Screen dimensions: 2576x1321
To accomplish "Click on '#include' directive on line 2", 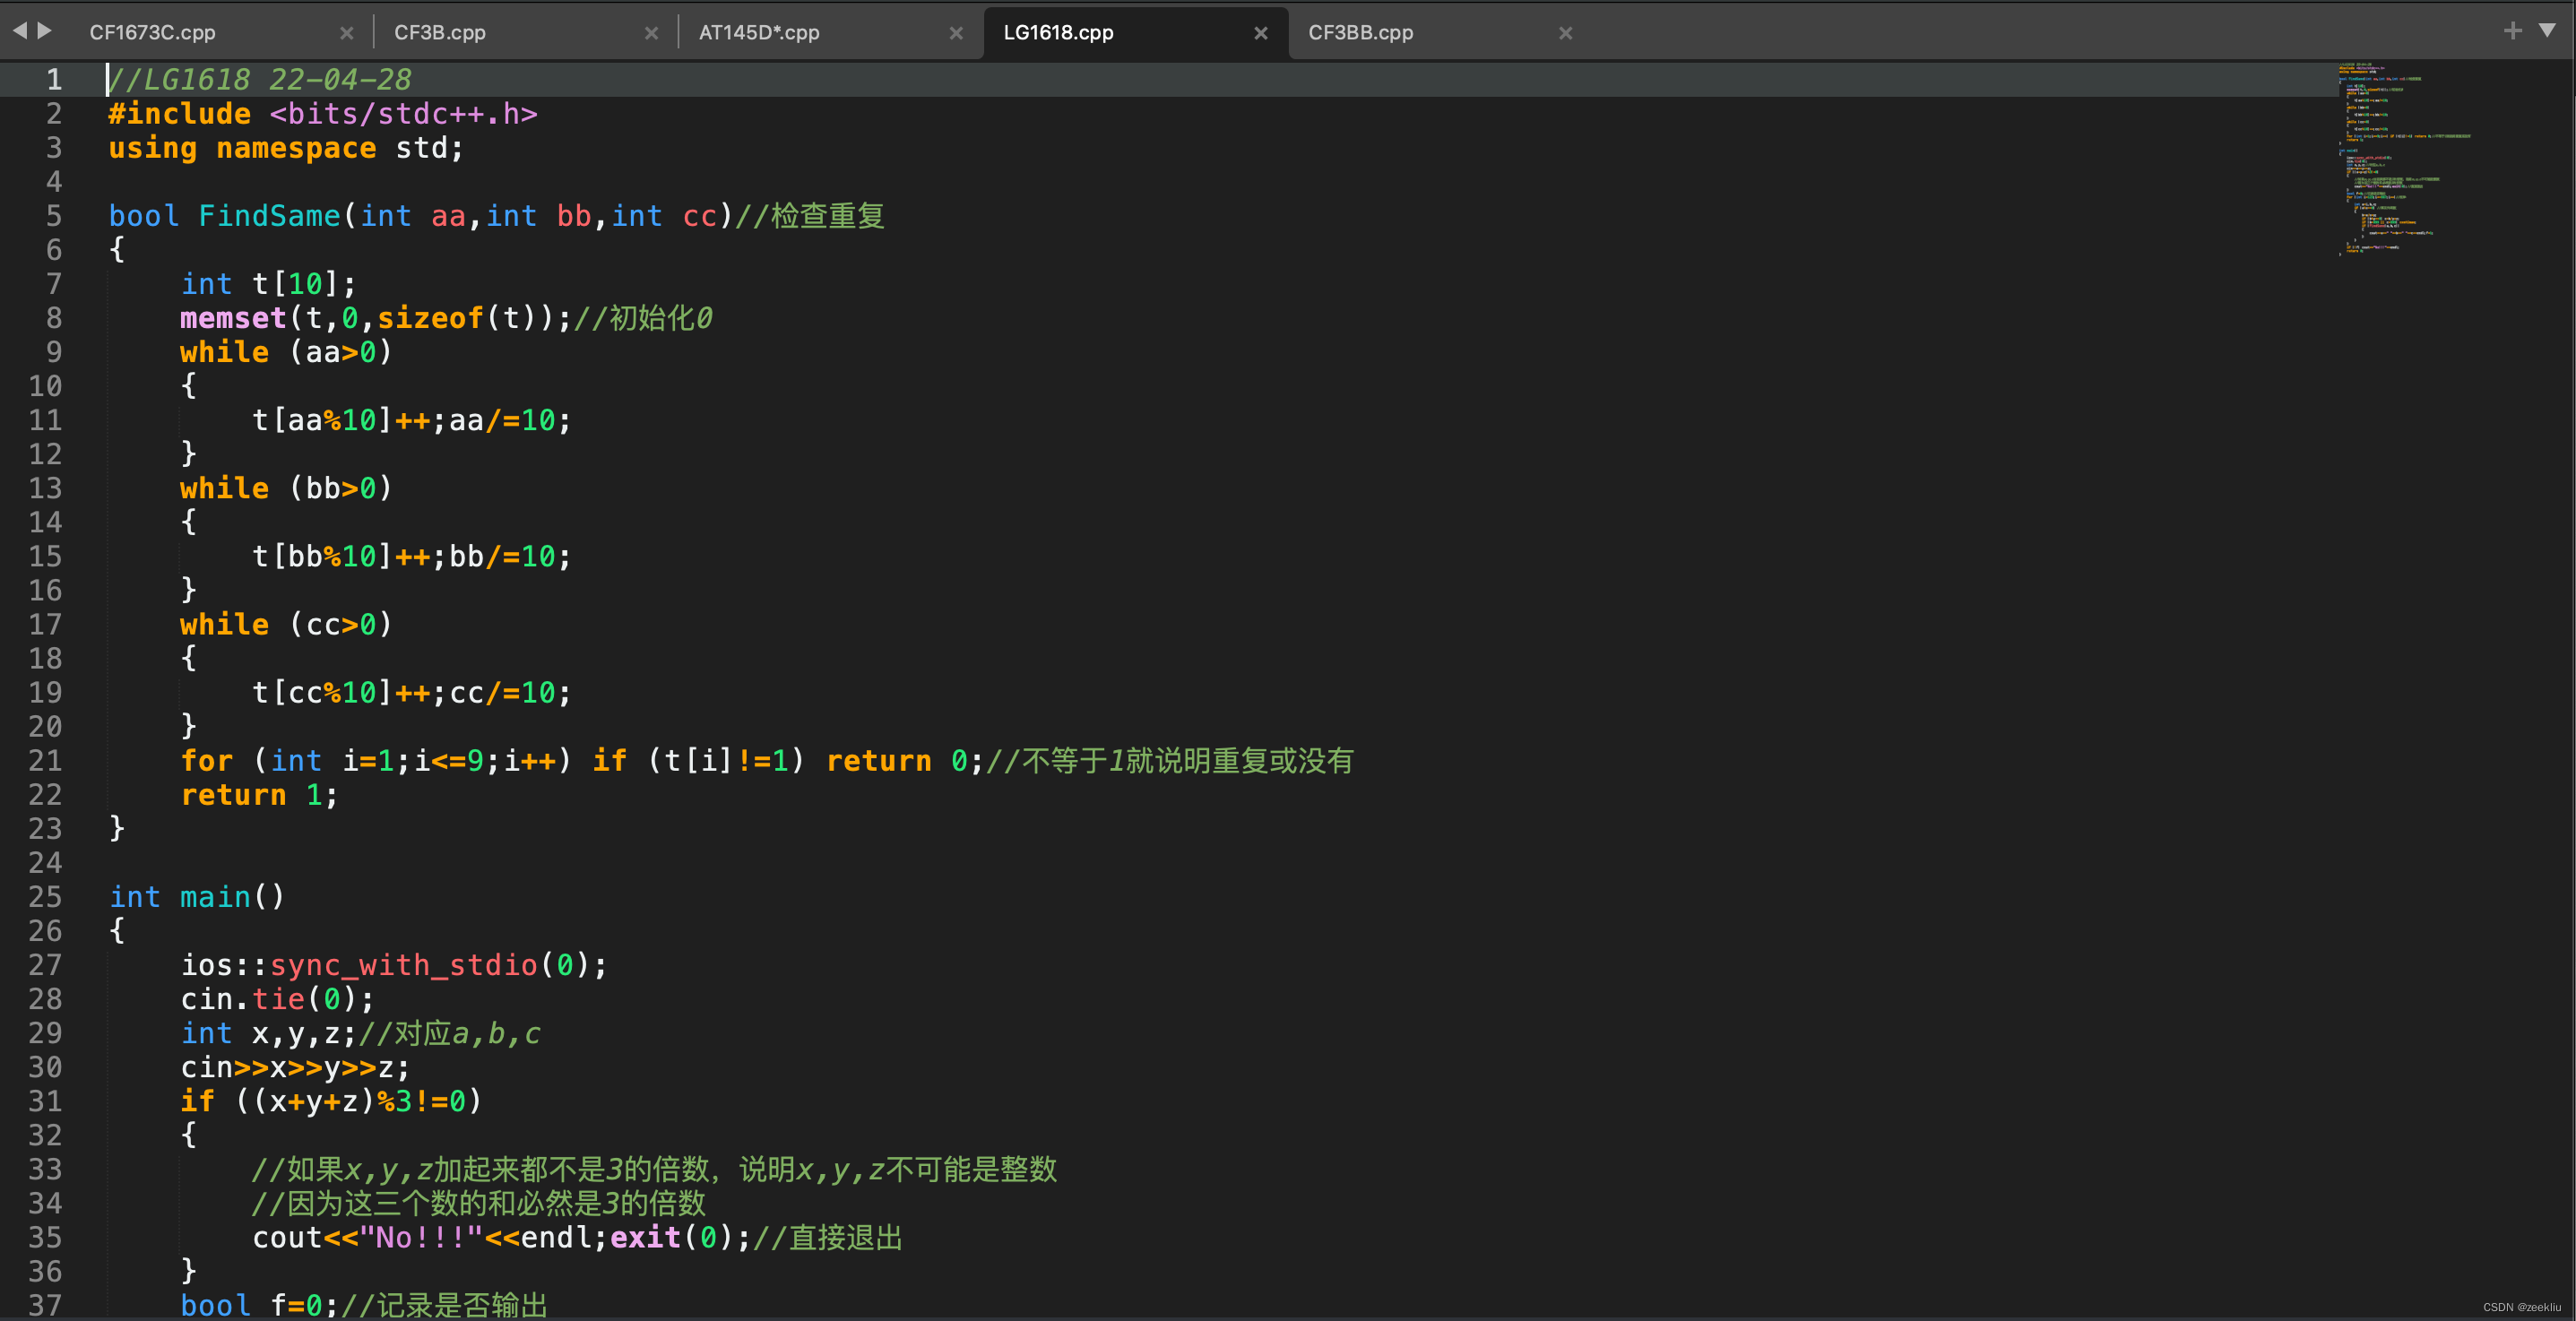I will pyautogui.click(x=180, y=114).
